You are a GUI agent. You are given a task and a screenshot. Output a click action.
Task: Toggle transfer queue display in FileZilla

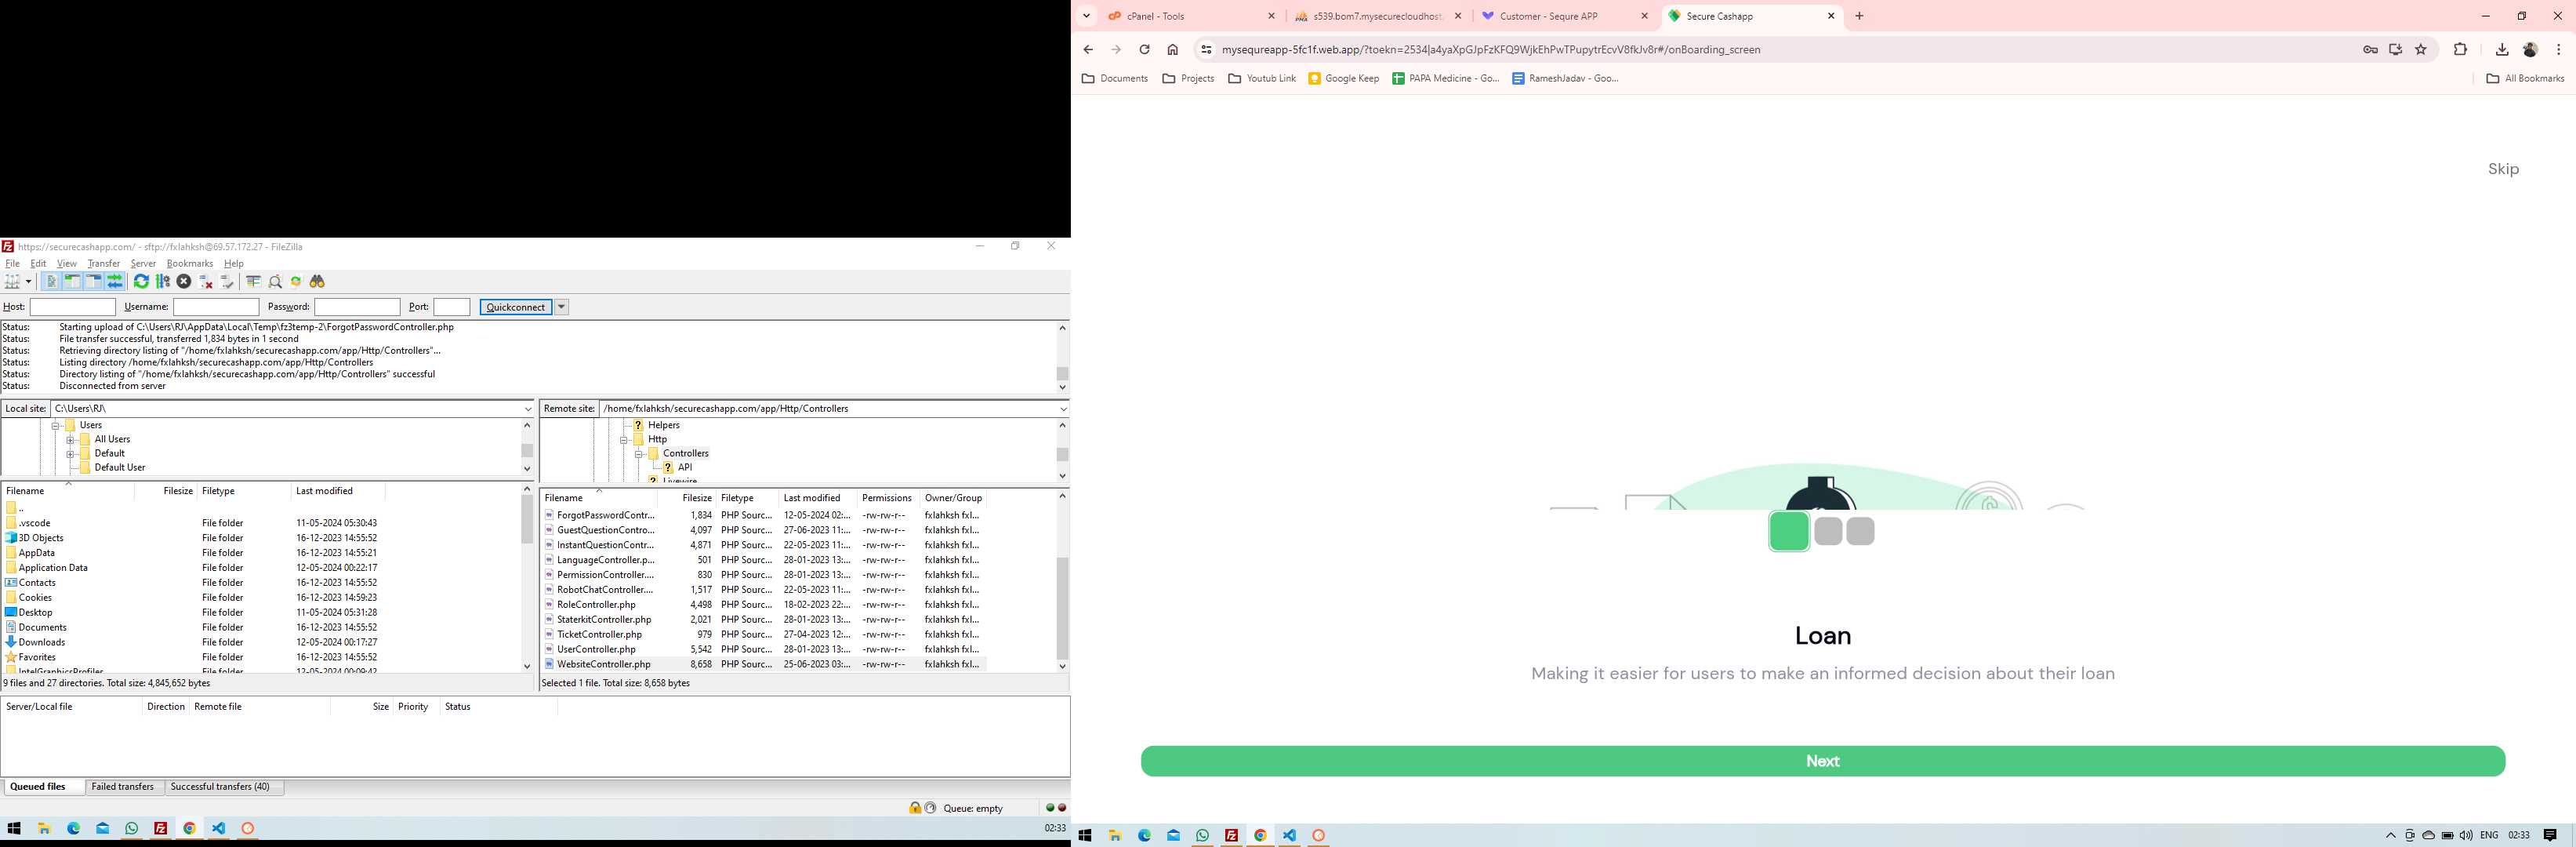115,282
